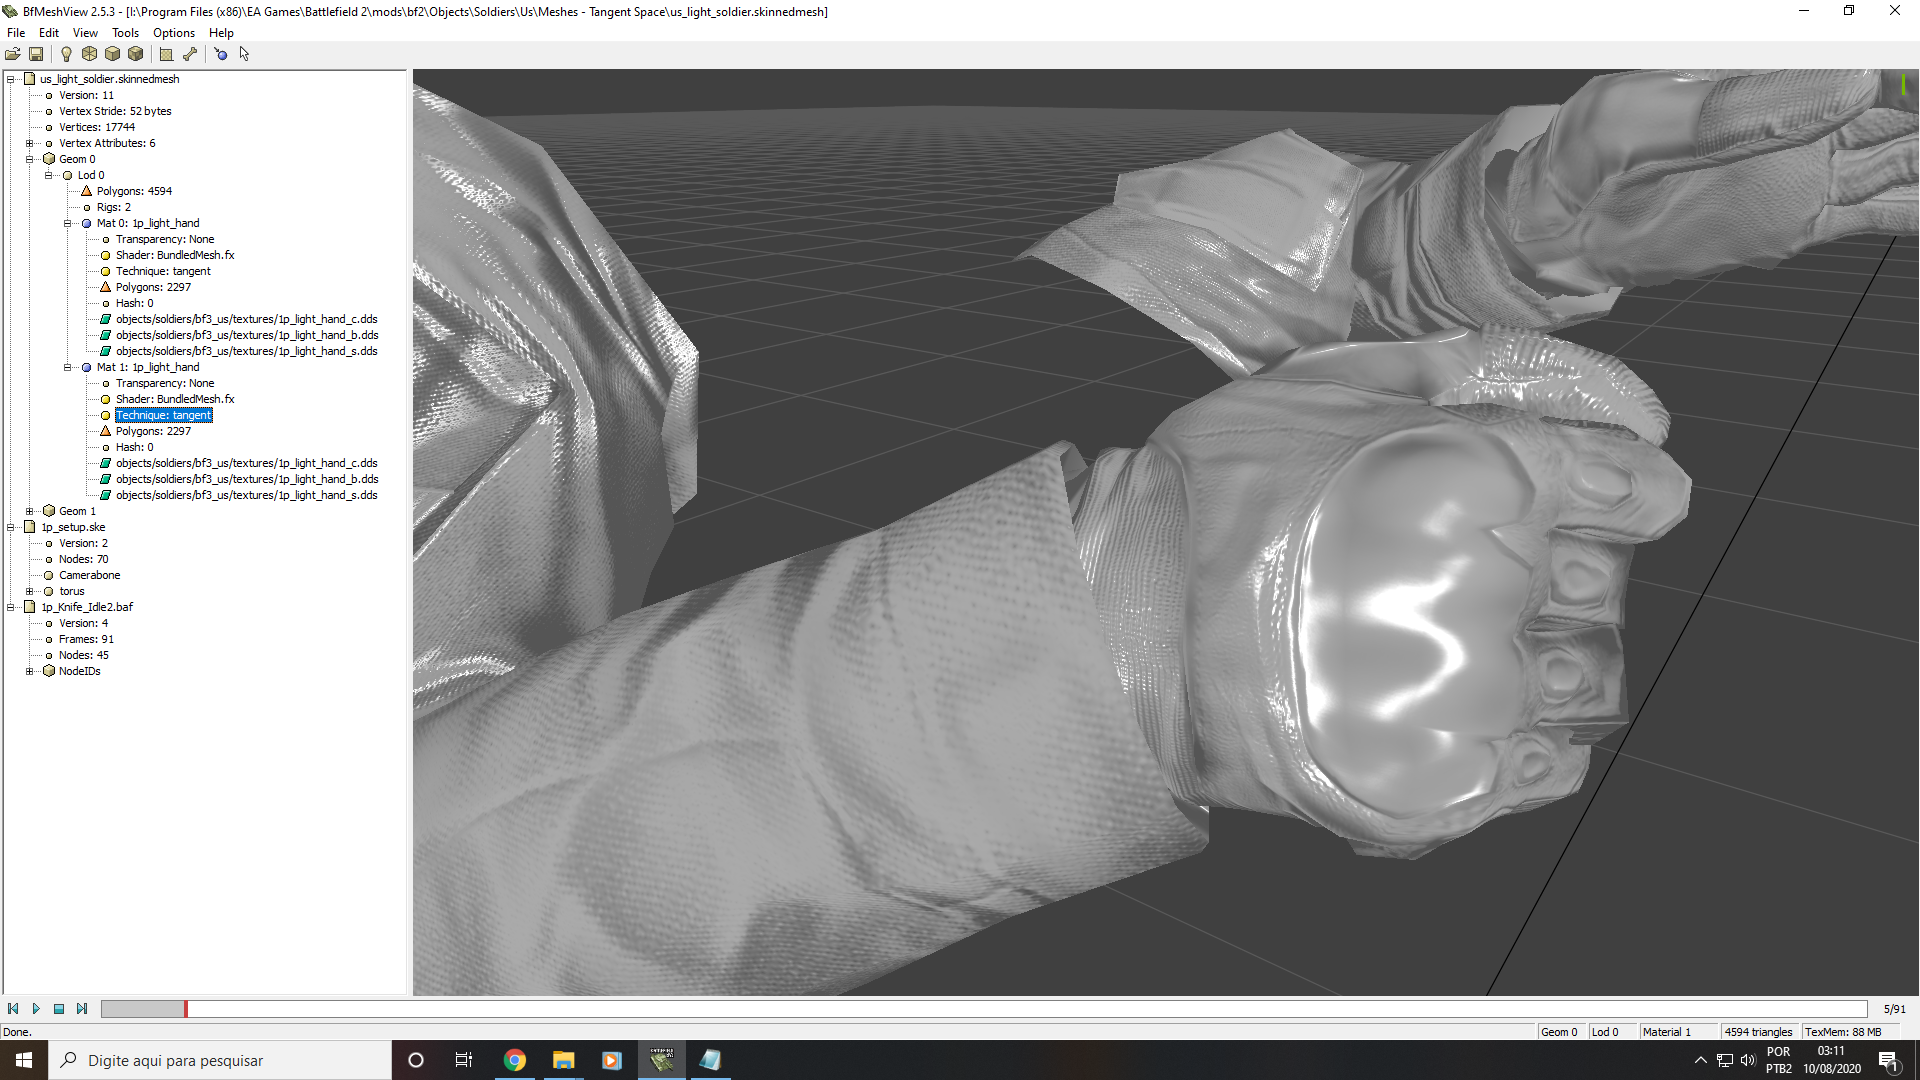Click the volume speaker tray icon
The image size is (1920, 1080).
1748,1060
